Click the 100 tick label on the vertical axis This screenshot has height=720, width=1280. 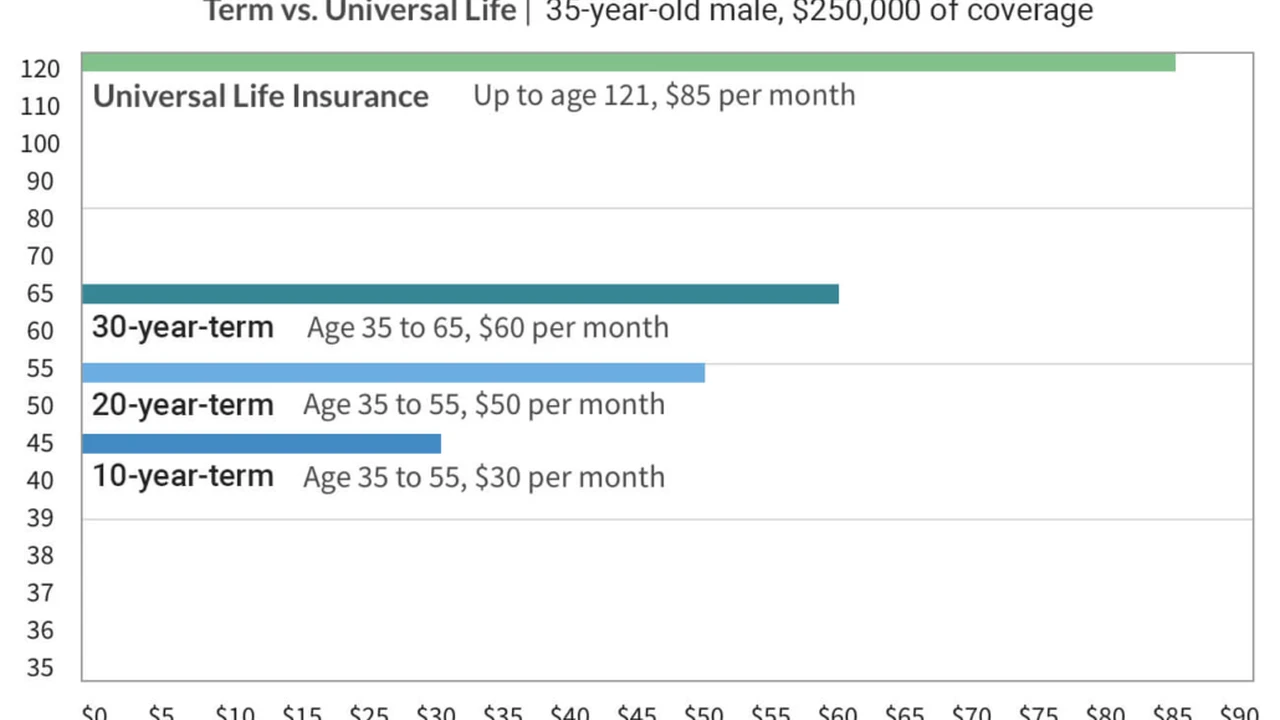pyautogui.click(x=40, y=144)
